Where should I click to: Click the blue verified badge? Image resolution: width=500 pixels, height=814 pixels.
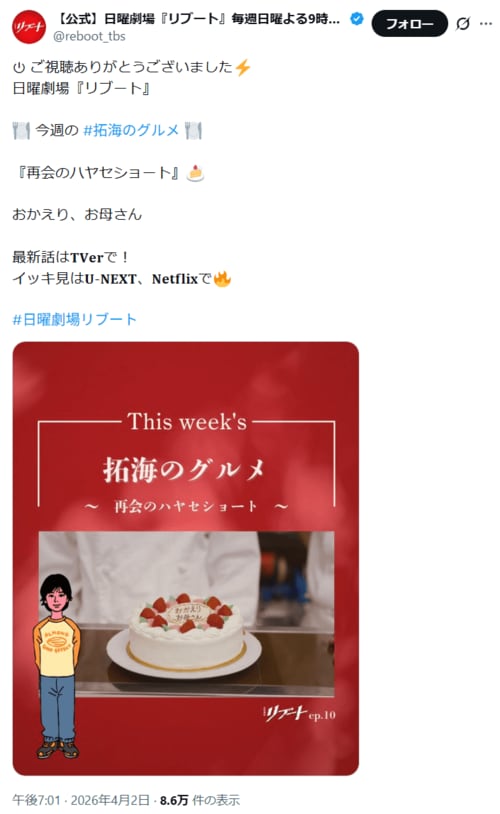(356, 19)
